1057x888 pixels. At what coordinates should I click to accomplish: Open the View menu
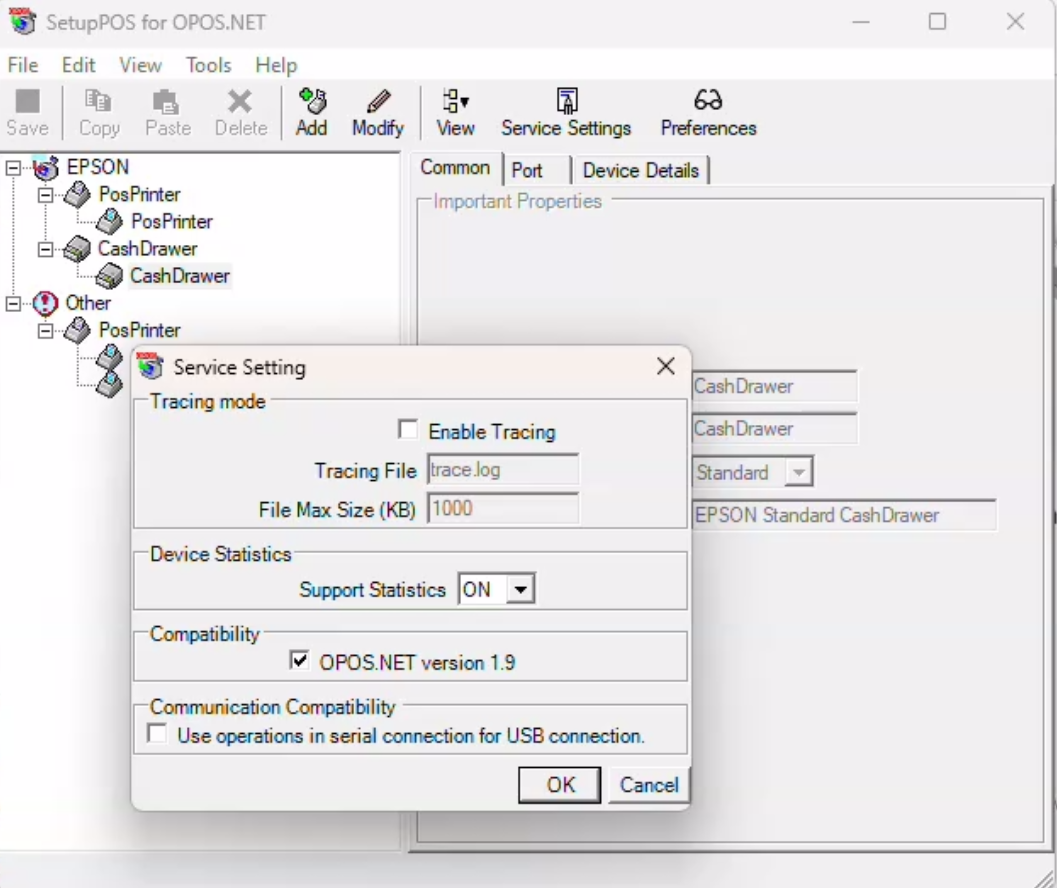point(140,65)
